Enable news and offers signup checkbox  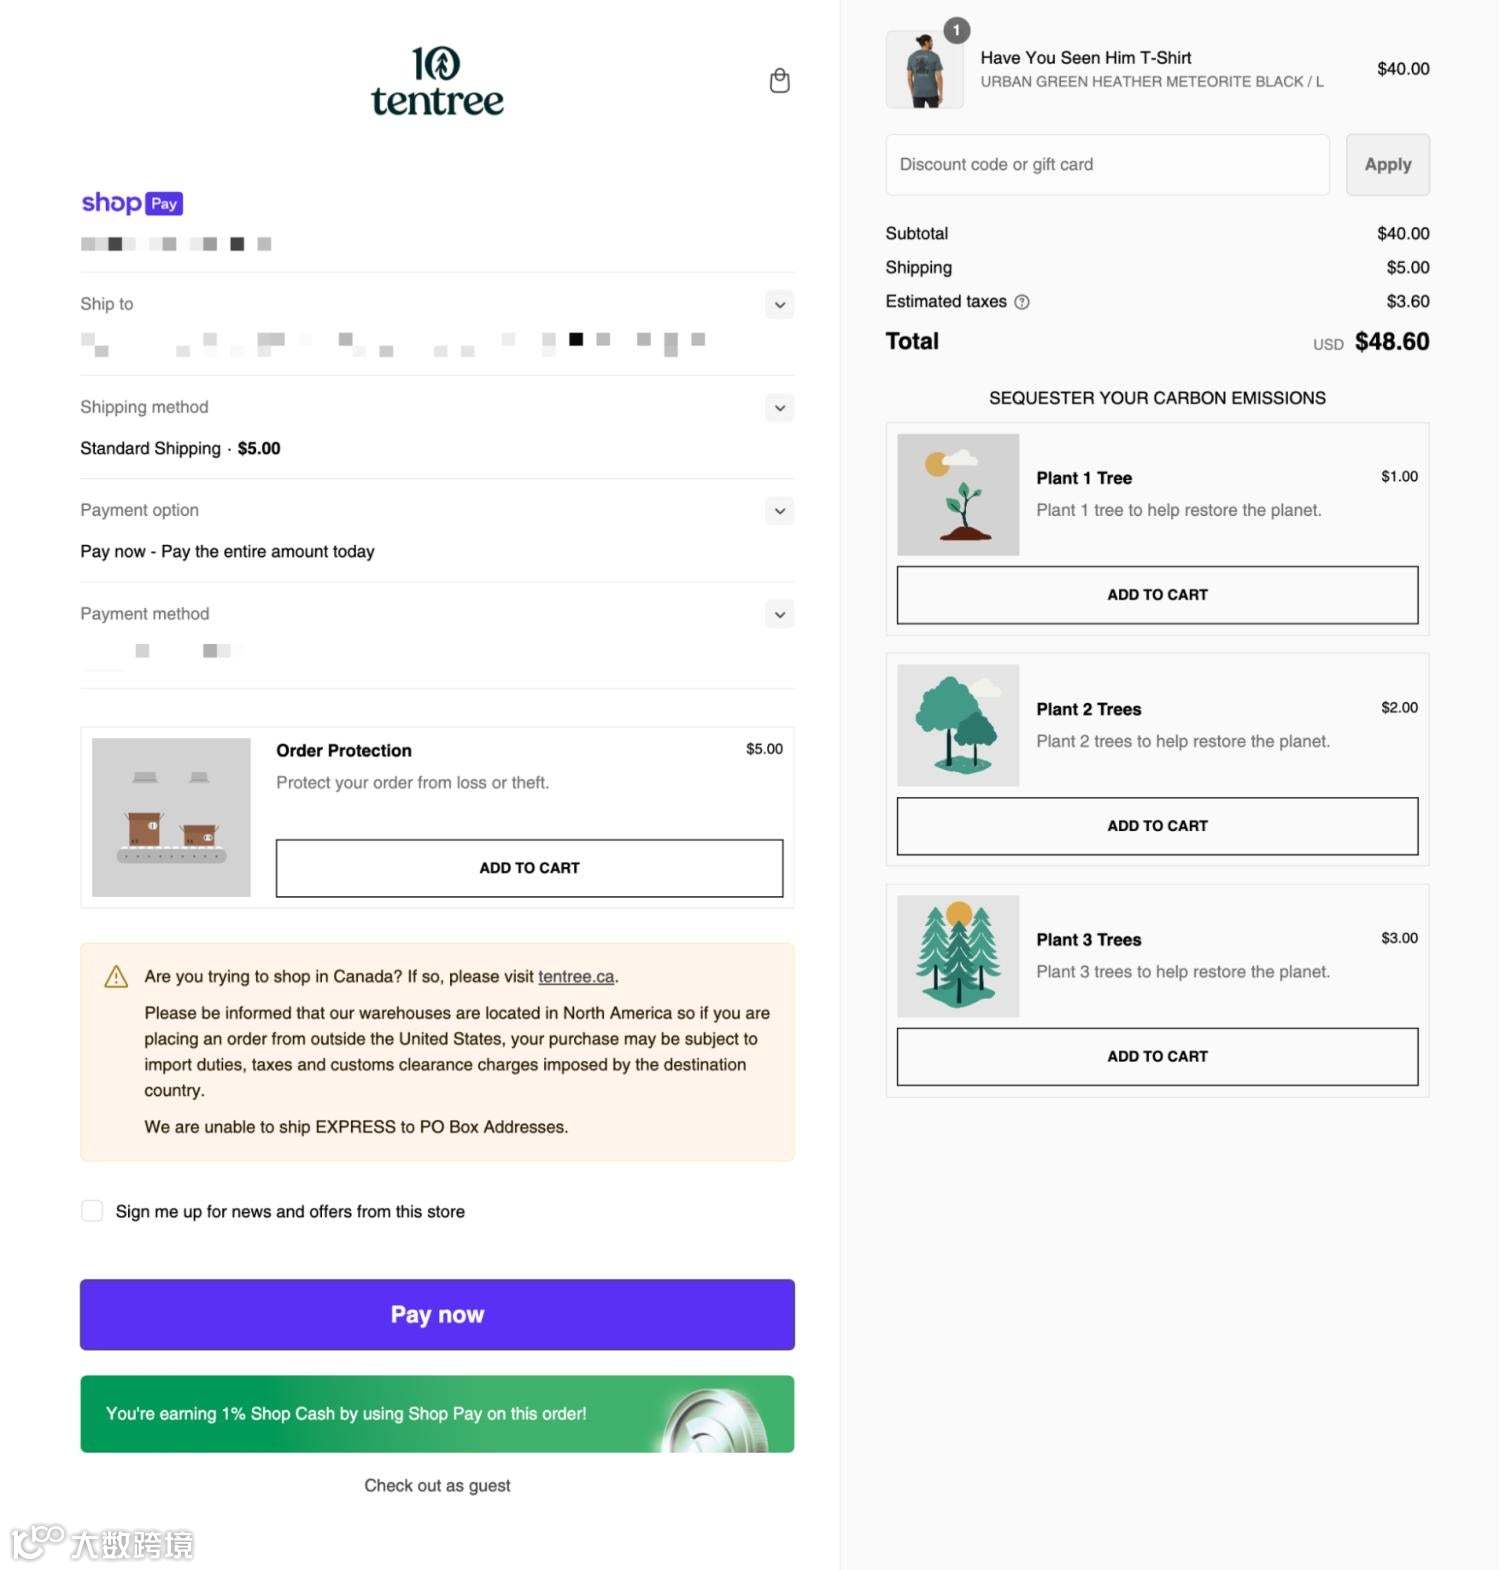[x=92, y=1211]
